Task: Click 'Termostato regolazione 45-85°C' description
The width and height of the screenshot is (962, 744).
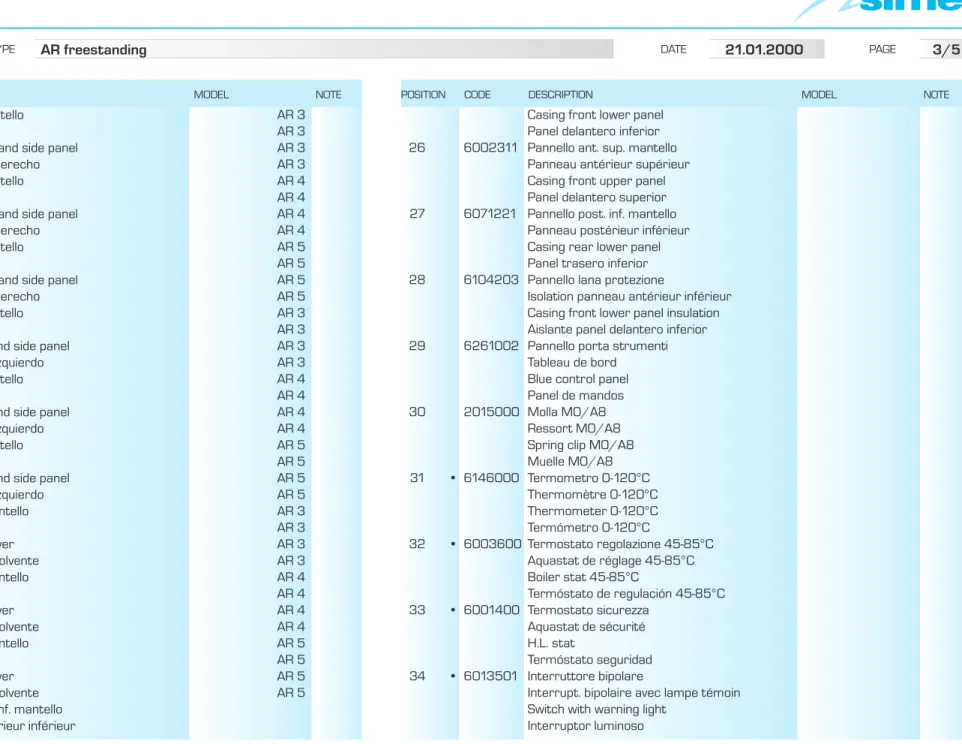Action: (620, 544)
